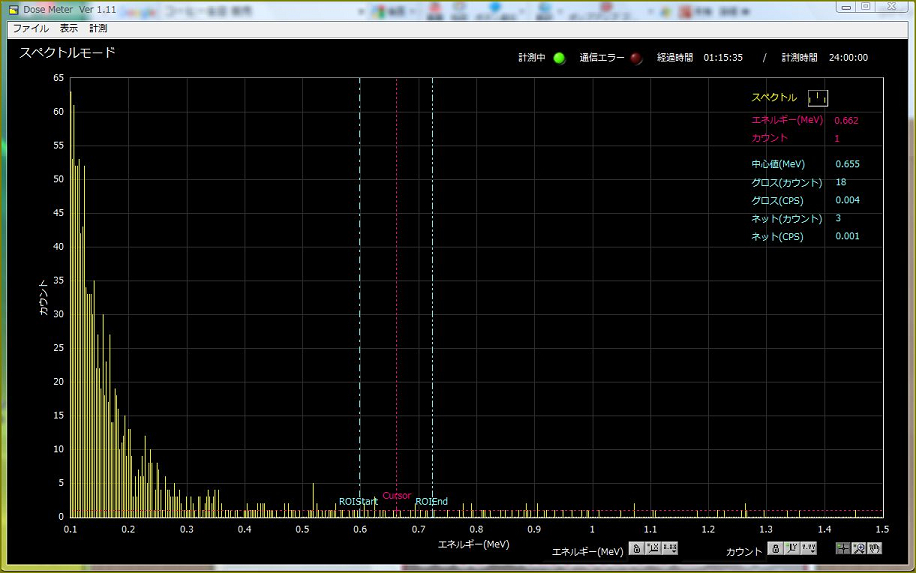Toggle the count axis lock icon
Viewport: 916px width, 573px height.
[x=775, y=548]
